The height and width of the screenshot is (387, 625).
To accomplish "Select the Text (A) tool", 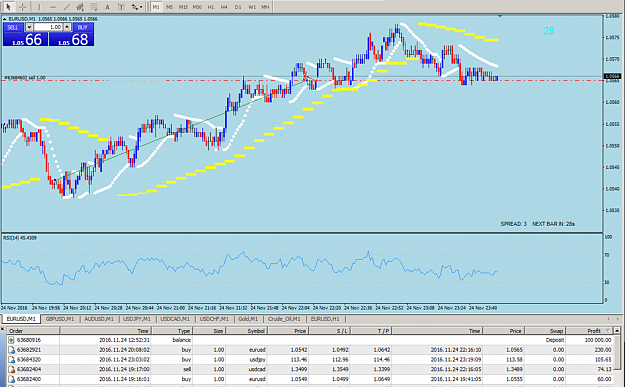I will point(107,7).
